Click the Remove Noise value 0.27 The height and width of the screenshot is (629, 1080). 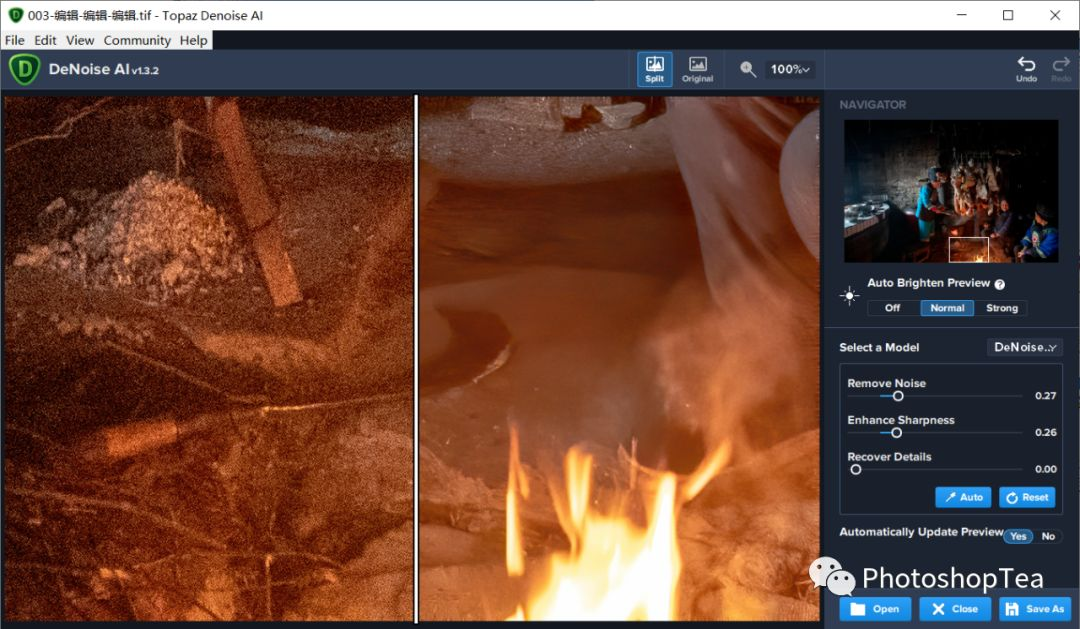pos(1045,395)
